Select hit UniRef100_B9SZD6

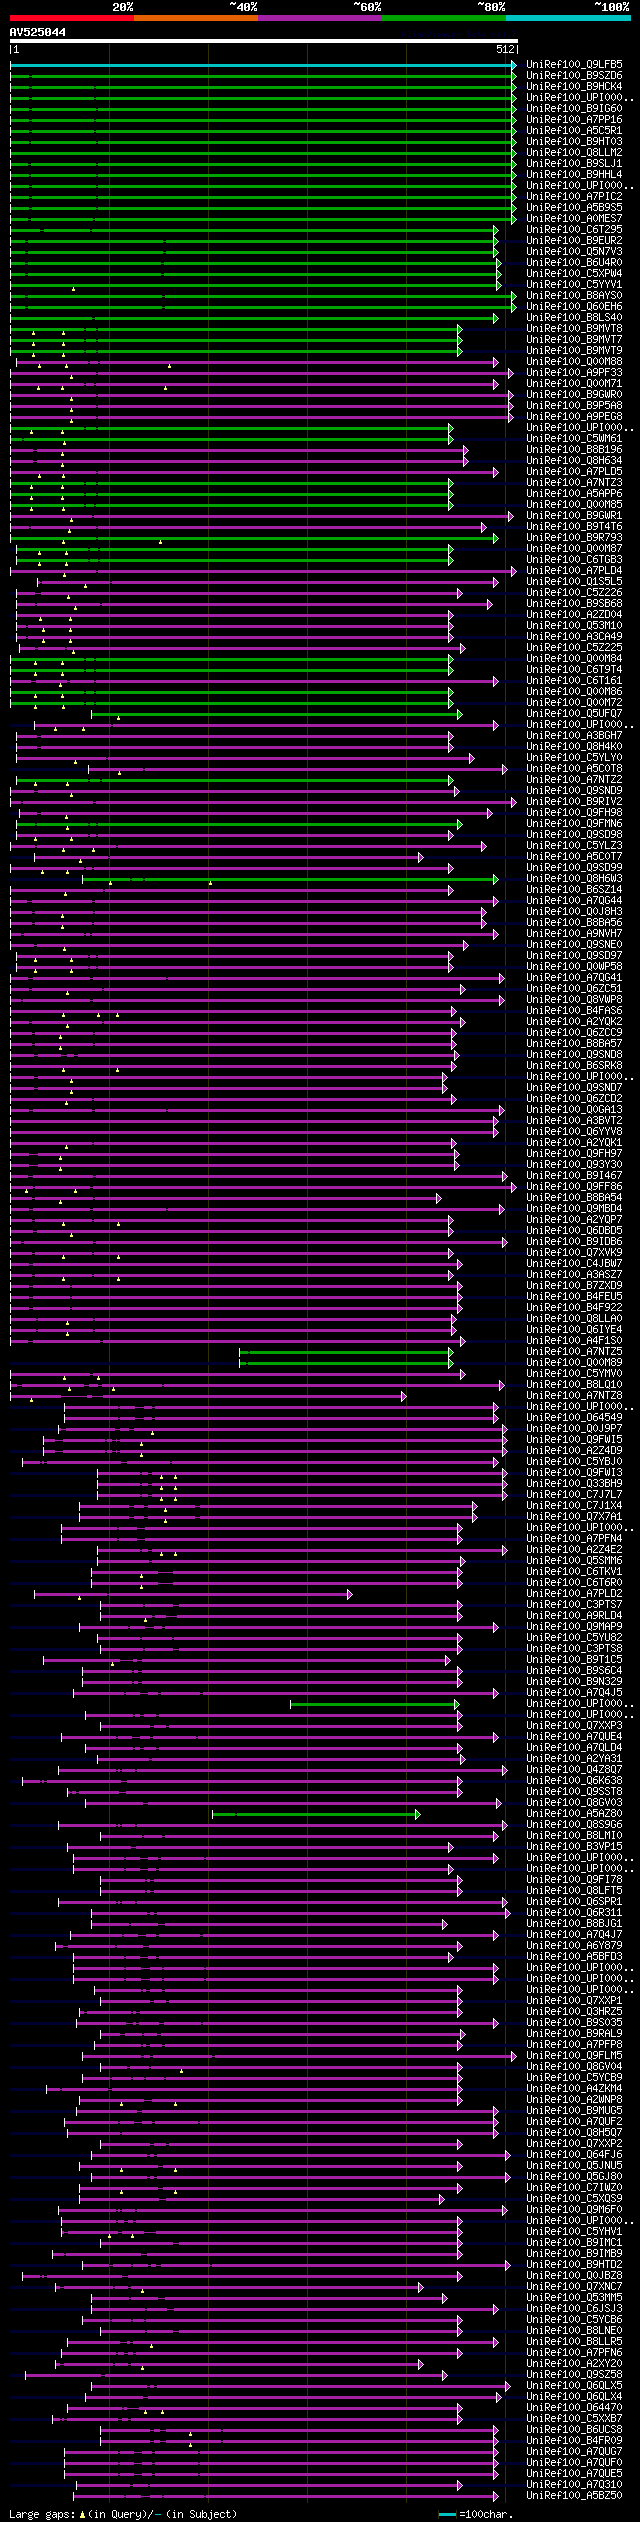pos(574,76)
